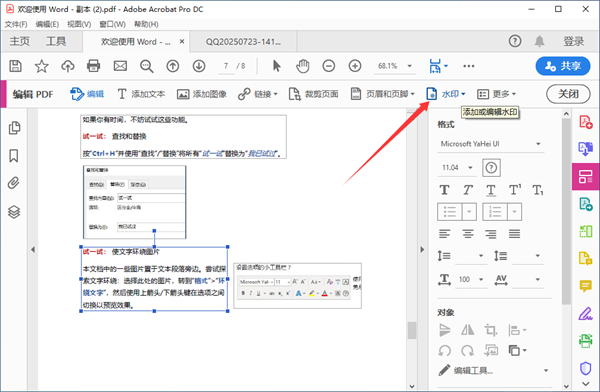This screenshot has width=600, height=392.
Task: Select the Crop object tool
Action: click(491, 330)
